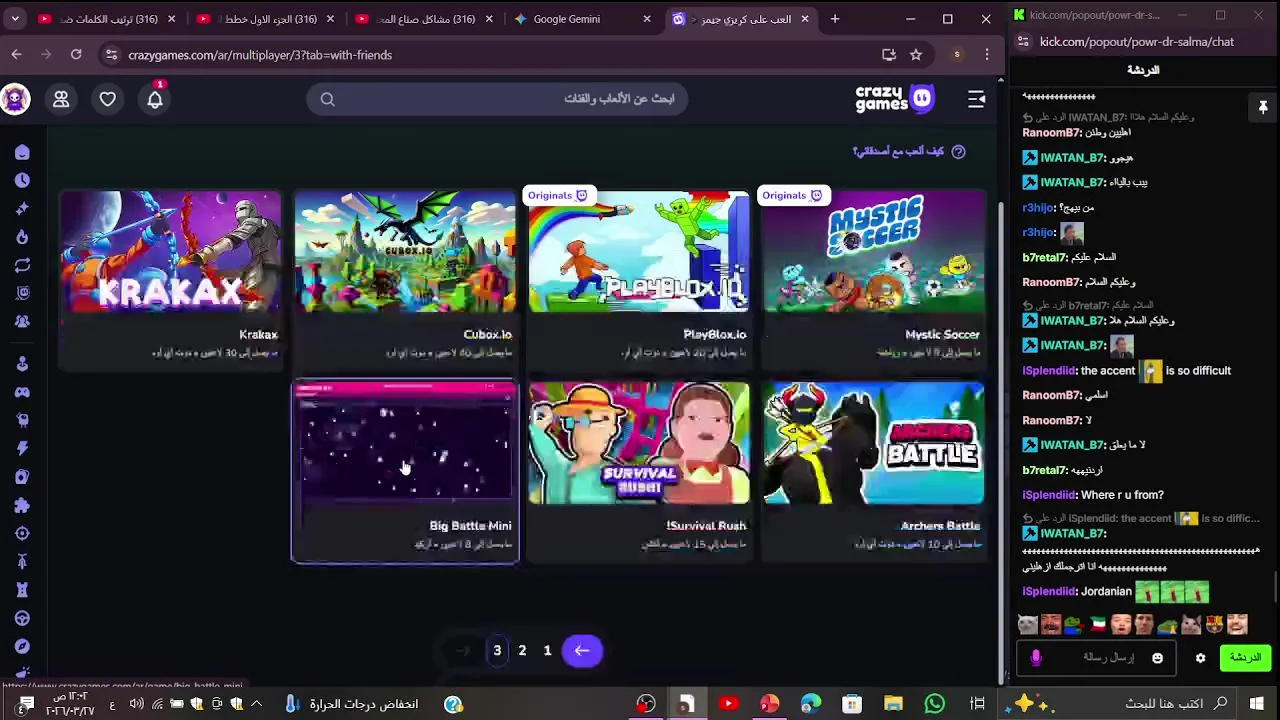This screenshot has height=720, width=1280.
Task: Open the joystick category icon in sidebar
Action: 22,364
